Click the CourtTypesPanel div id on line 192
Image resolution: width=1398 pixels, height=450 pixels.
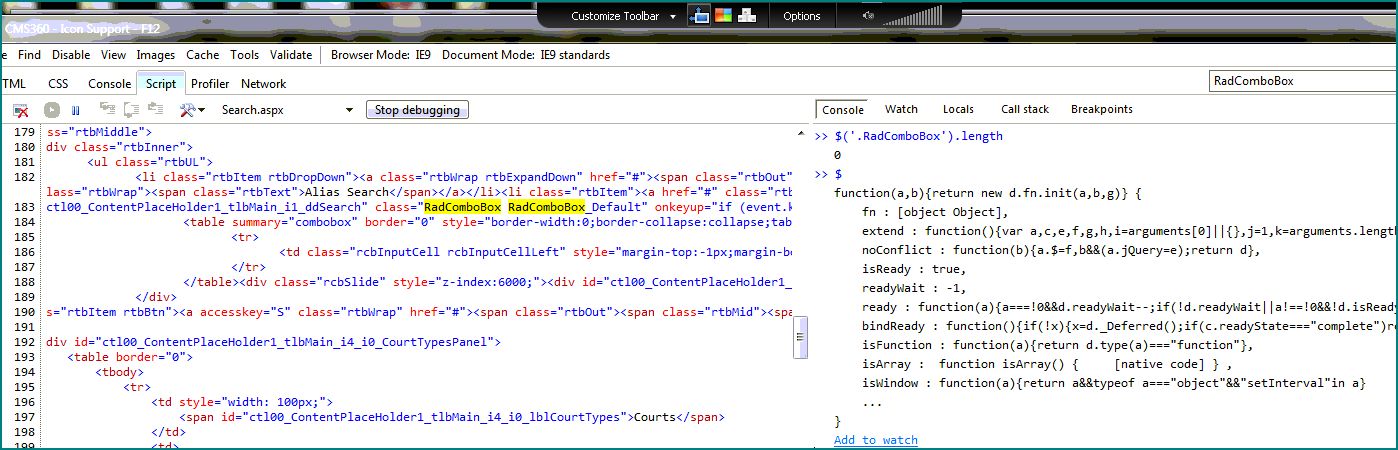pyautogui.click(x=274, y=342)
